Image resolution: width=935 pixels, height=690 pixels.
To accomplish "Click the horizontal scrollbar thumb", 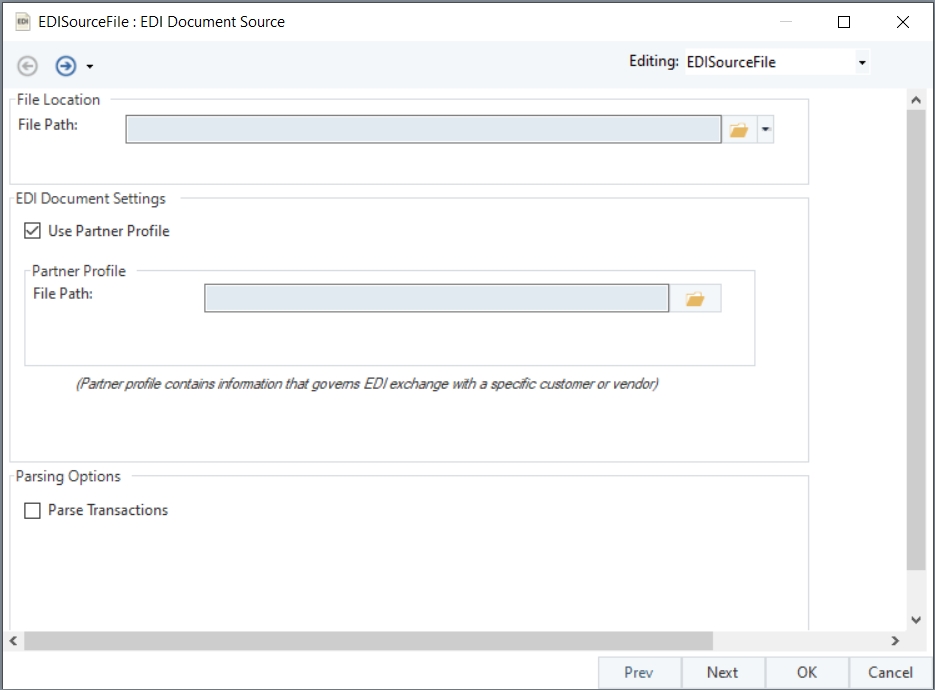I will (368, 641).
